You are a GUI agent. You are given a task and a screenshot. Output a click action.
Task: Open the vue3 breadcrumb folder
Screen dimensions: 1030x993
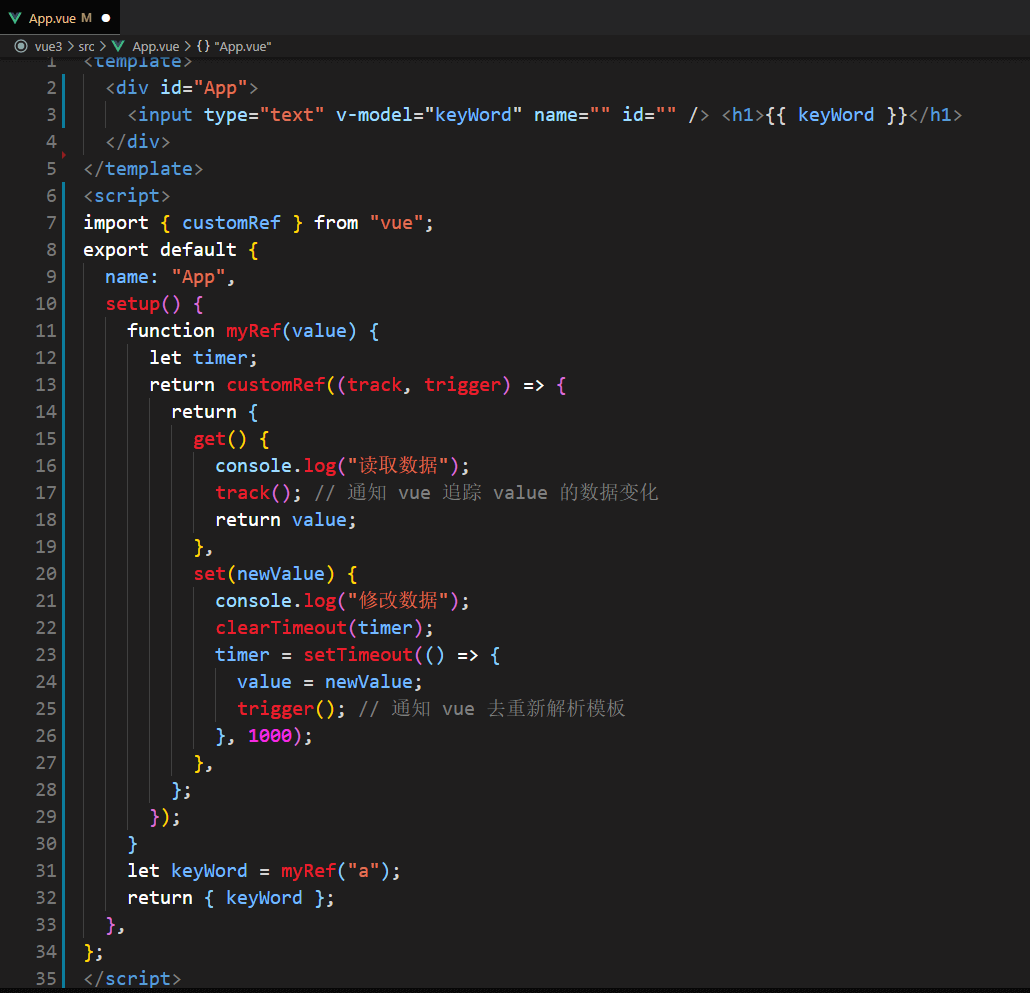[x=48, y=47]
